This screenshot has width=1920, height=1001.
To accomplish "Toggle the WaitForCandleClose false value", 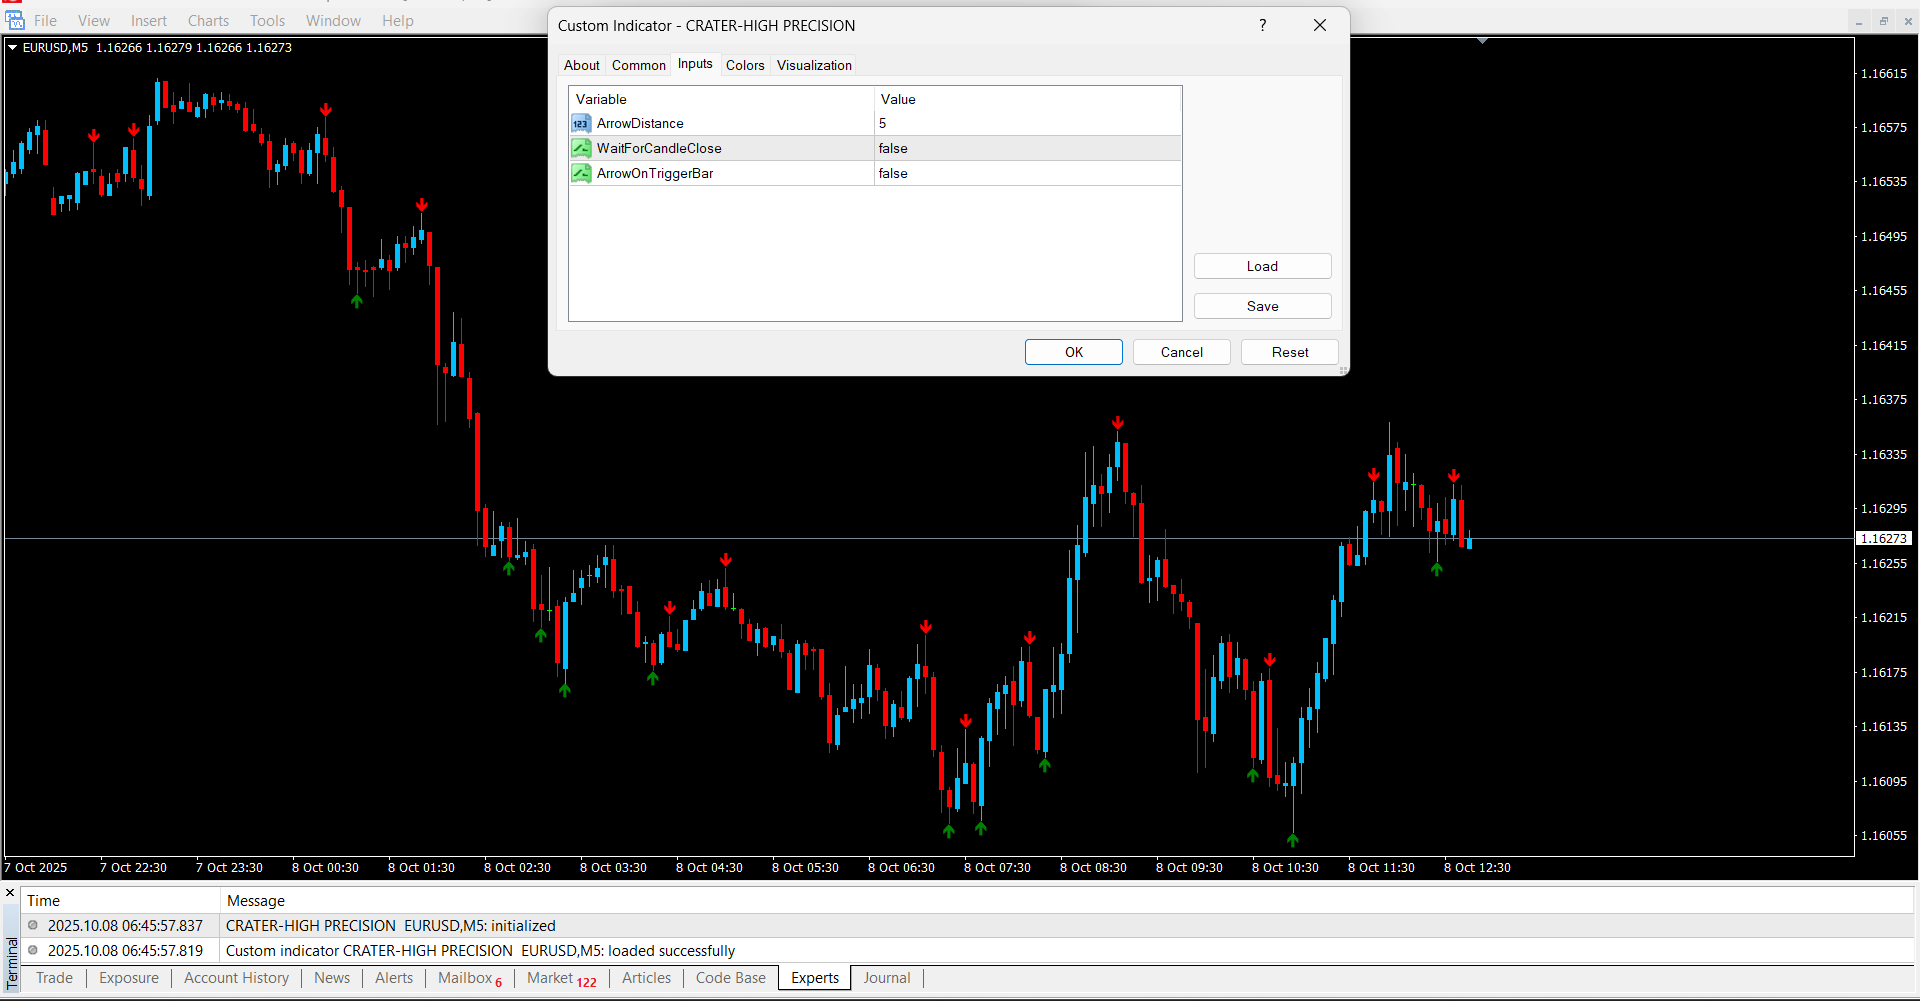I will coord(1026,149).
